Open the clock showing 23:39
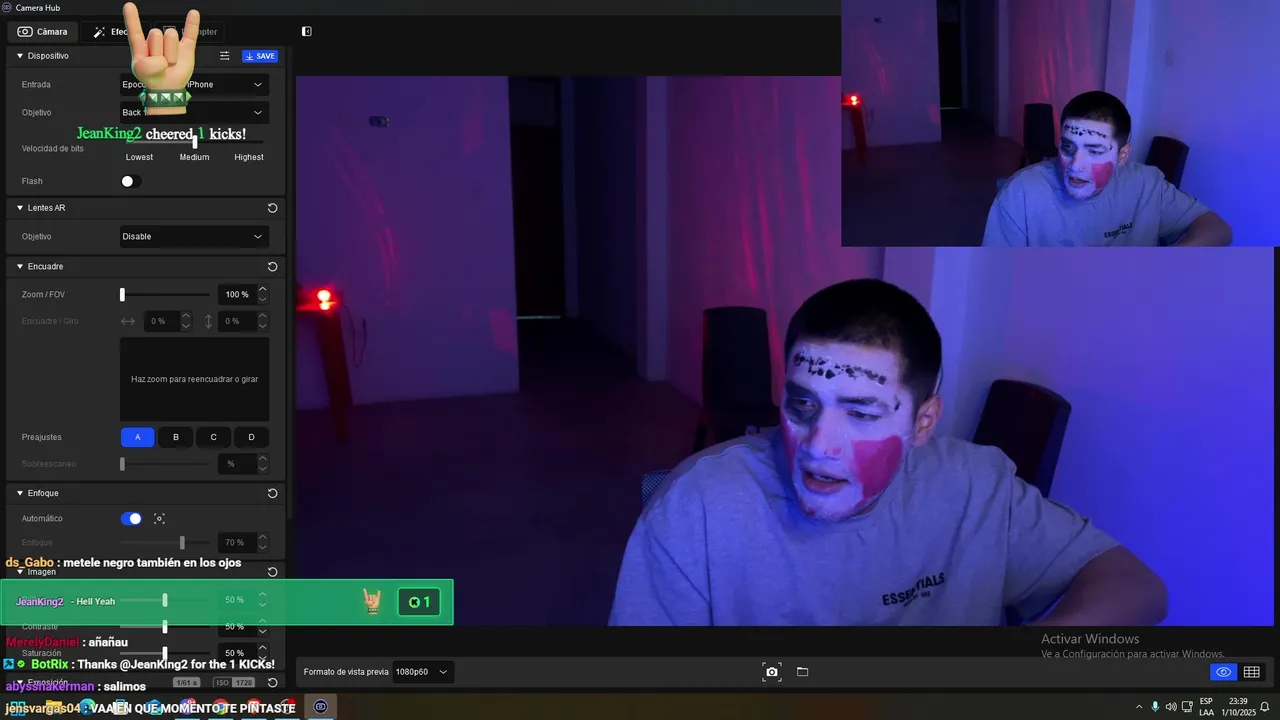 [x=1237, y=707]
